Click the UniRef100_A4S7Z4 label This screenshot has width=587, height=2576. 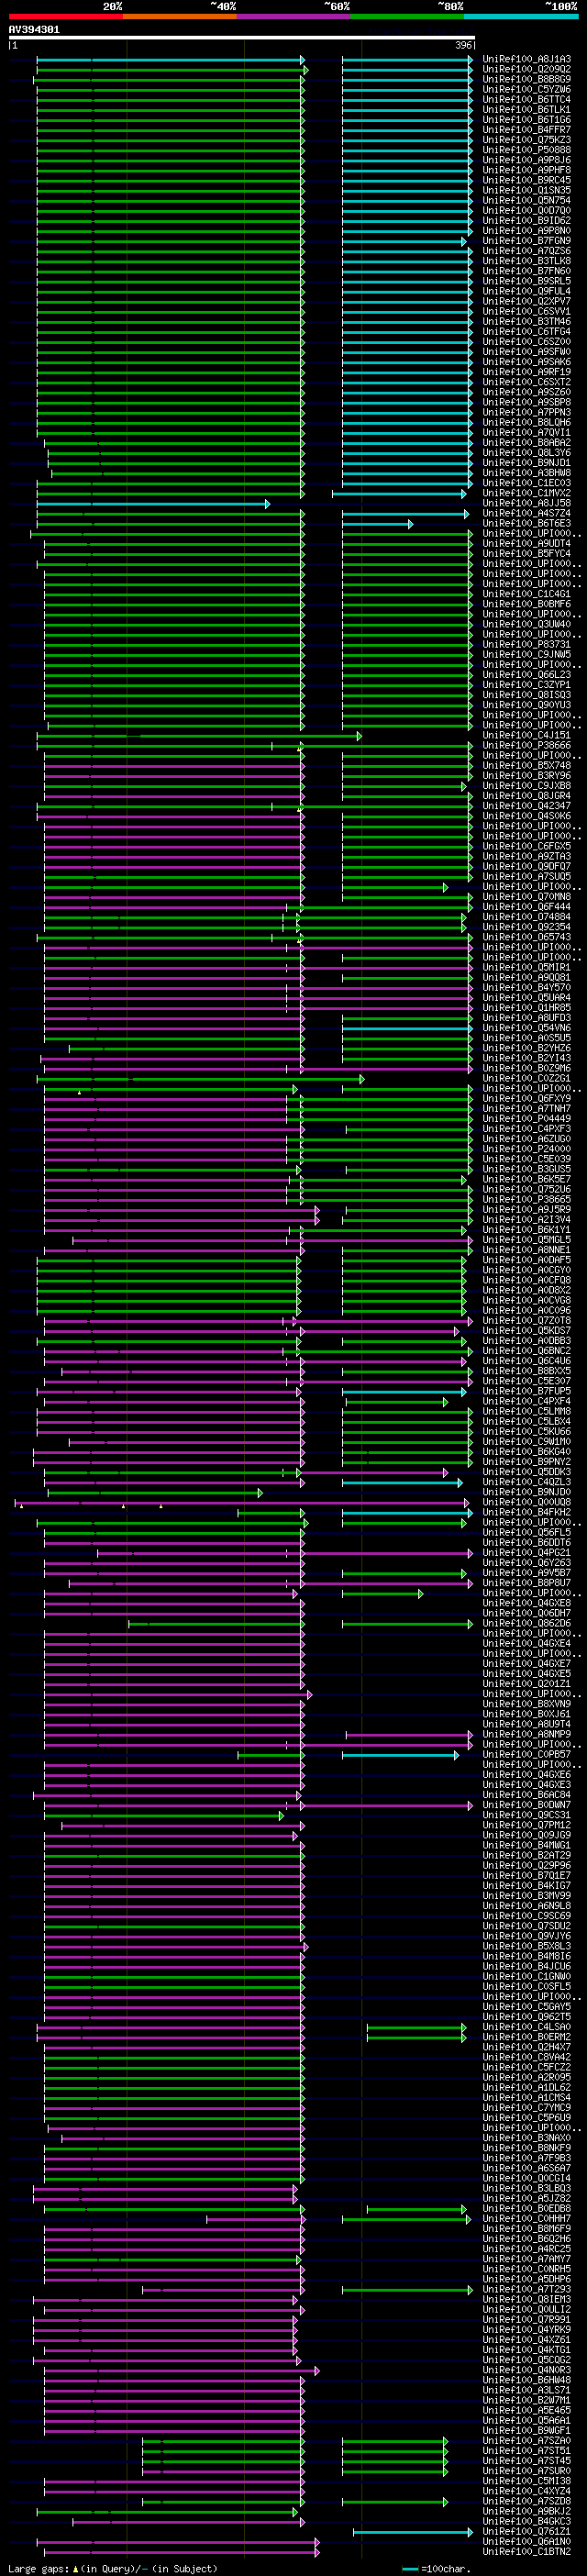(527, 513)
